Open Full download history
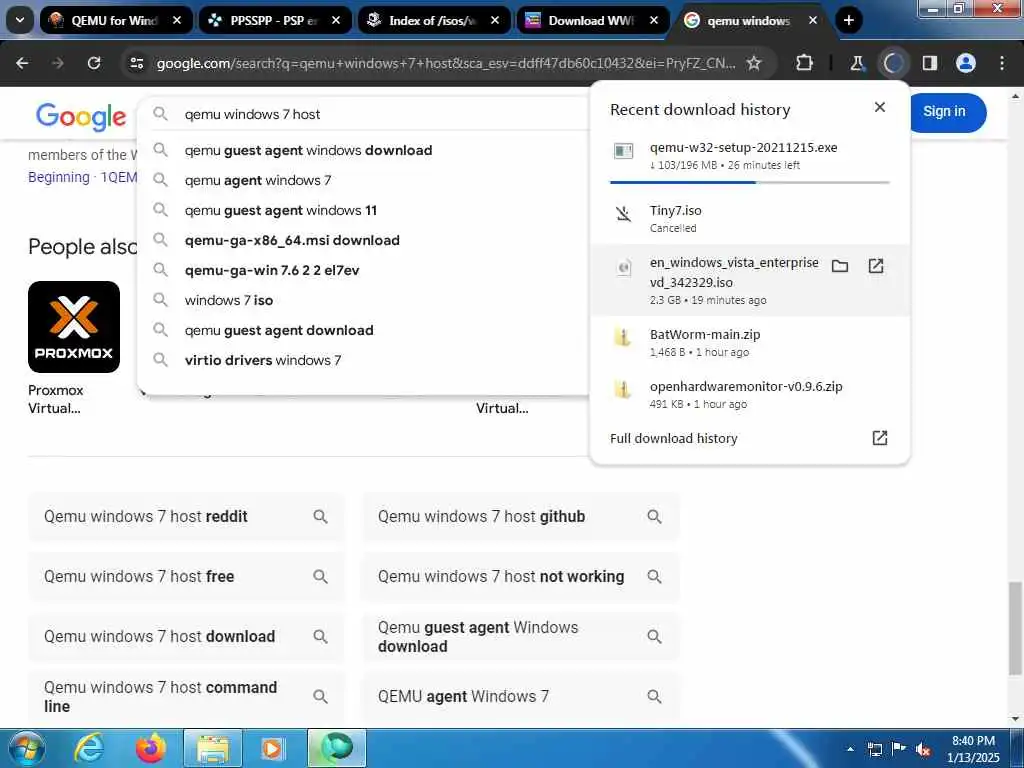 [x=749, y=438]
